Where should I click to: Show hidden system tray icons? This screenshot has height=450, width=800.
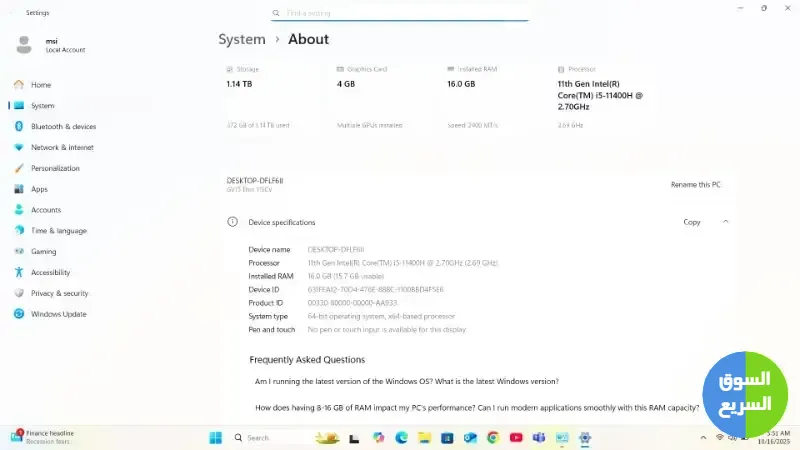click(x=704, y=438)
